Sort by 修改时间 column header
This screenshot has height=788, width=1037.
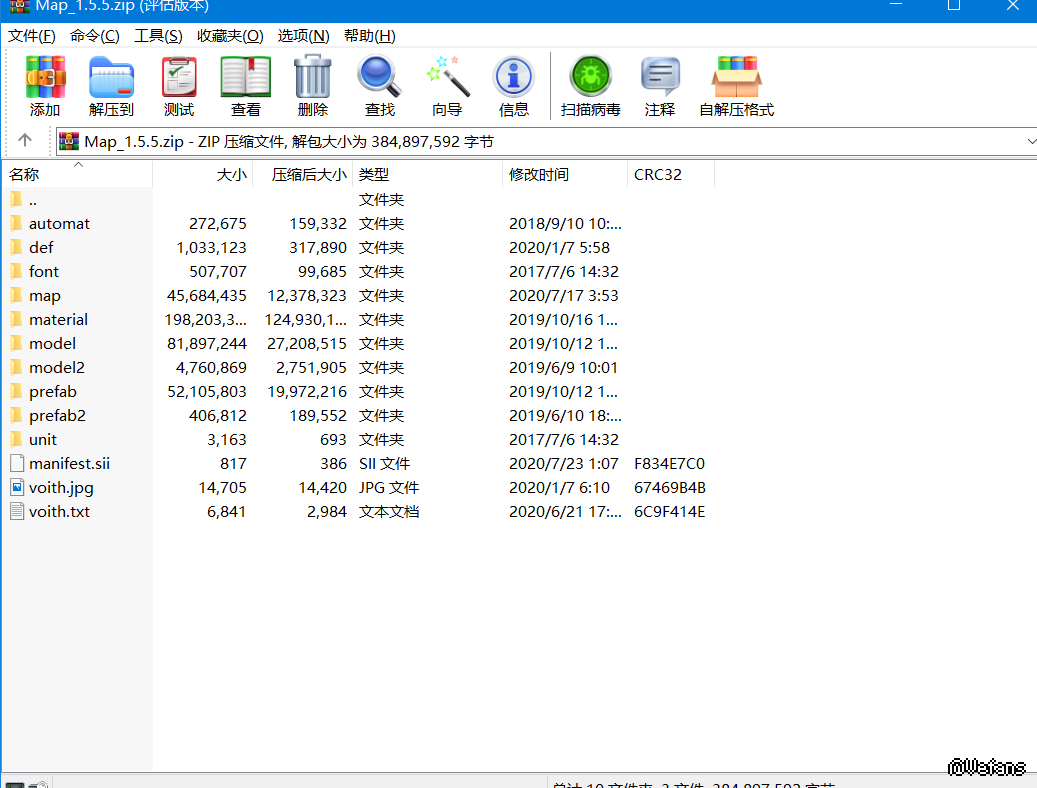[539, 174]
